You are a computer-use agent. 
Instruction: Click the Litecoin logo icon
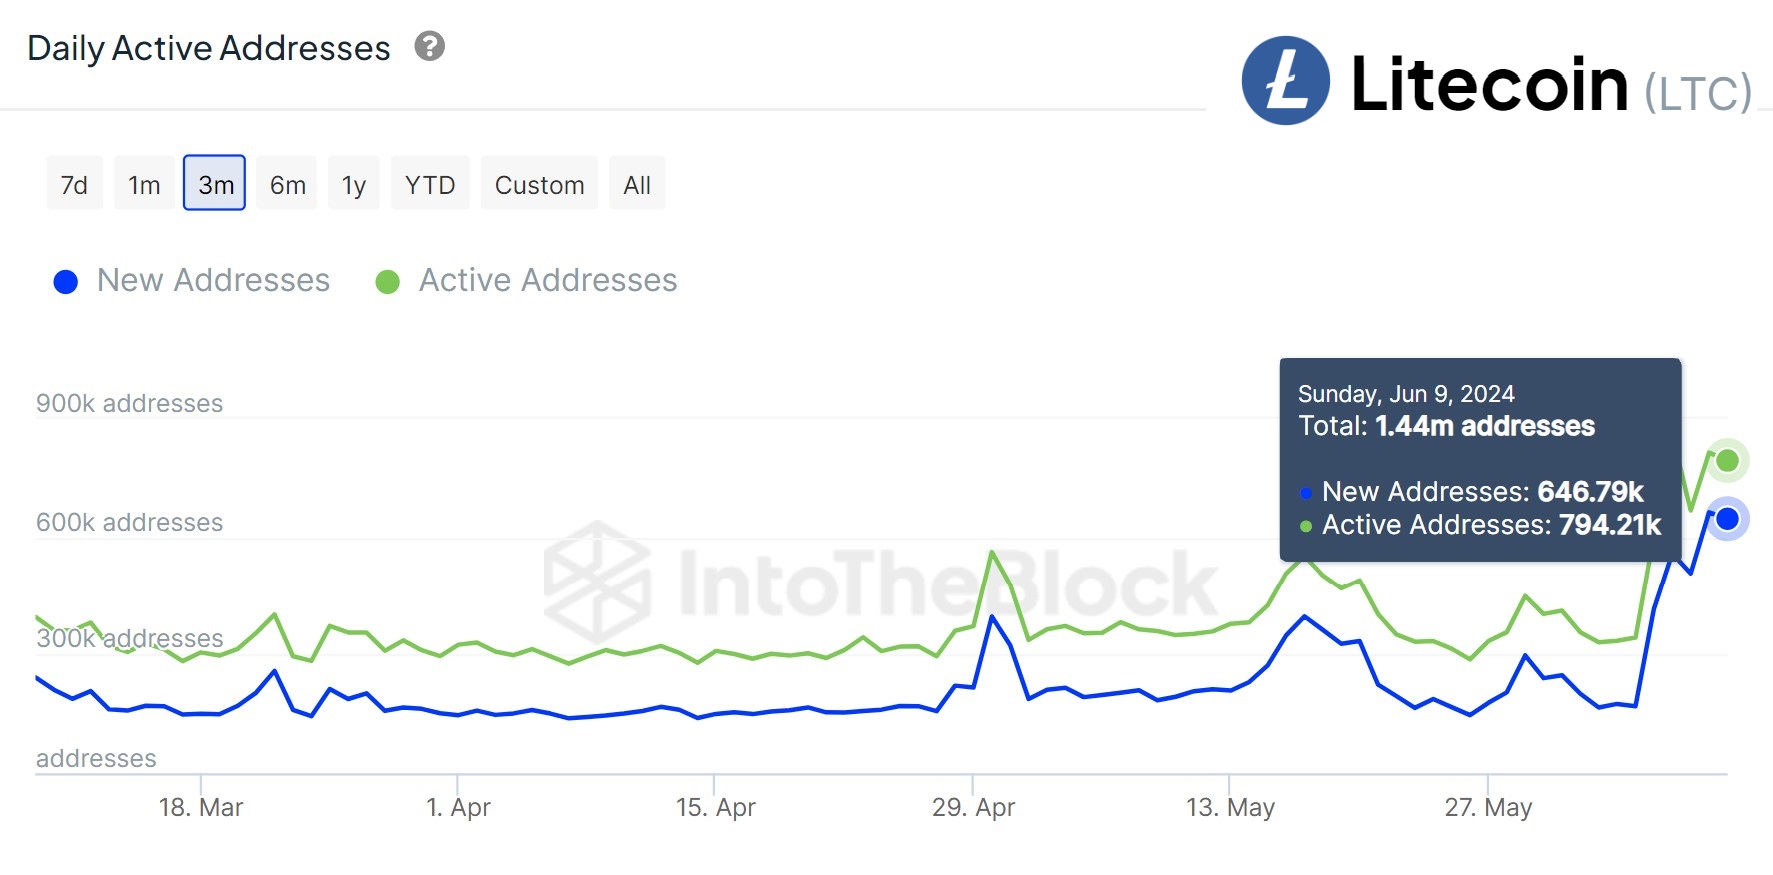point(1285,81)
